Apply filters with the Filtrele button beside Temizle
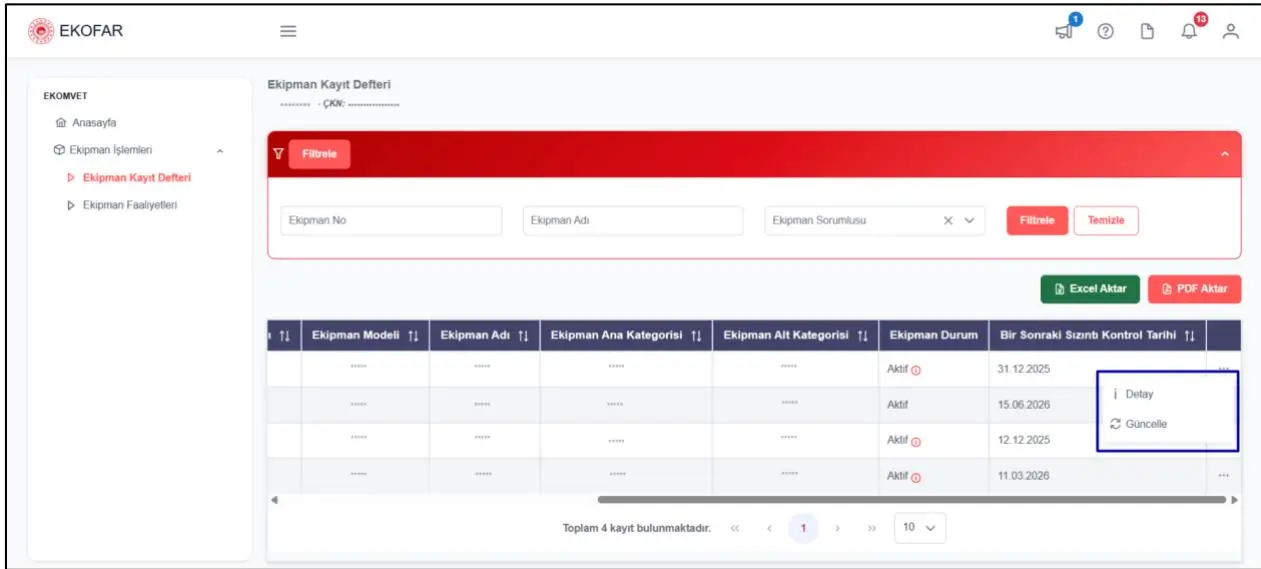The image size is (1261, 569). 1037,221
